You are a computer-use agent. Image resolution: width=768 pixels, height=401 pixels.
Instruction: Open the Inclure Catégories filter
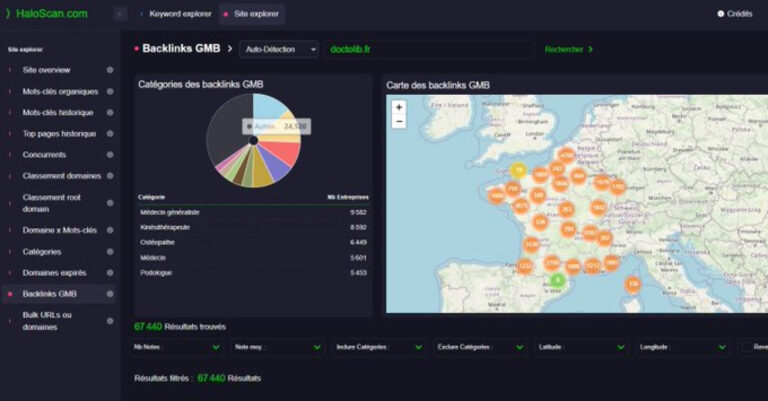point(379,347)
